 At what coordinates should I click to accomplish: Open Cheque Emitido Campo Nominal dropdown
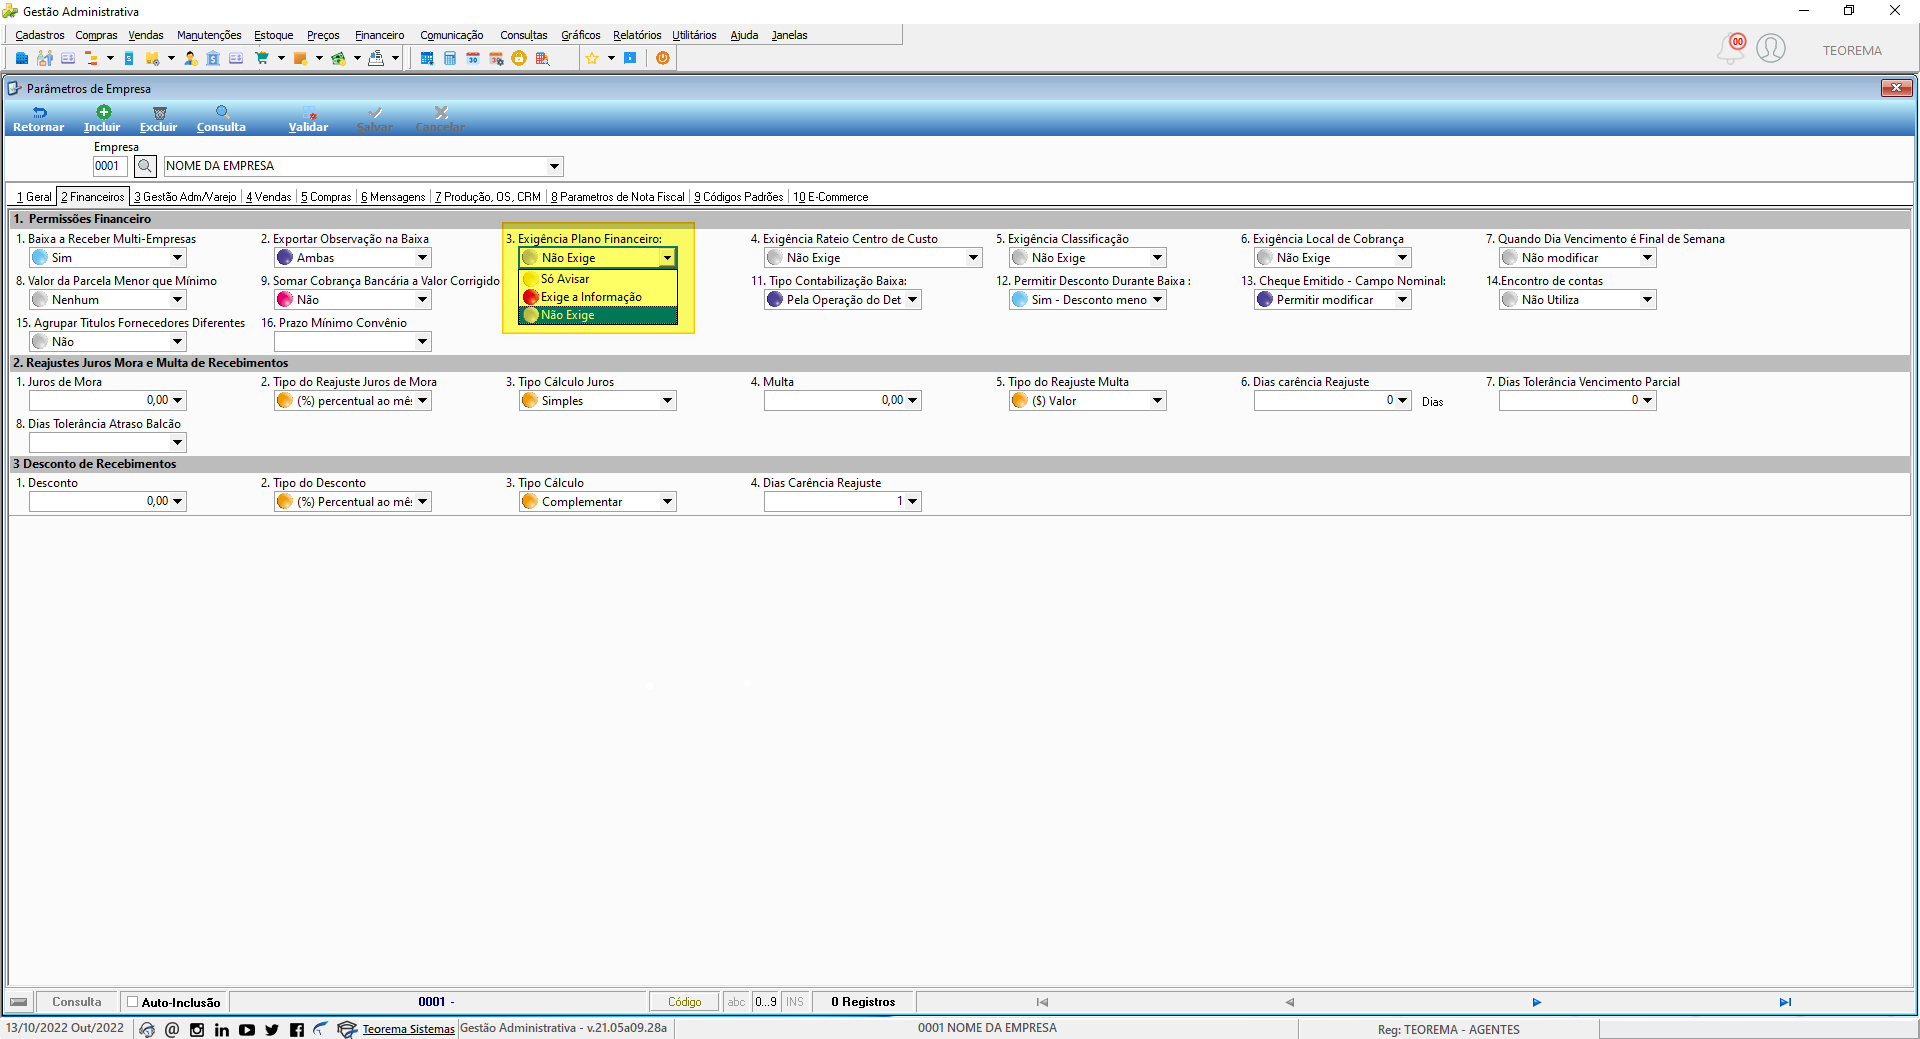pos(1402,300)
